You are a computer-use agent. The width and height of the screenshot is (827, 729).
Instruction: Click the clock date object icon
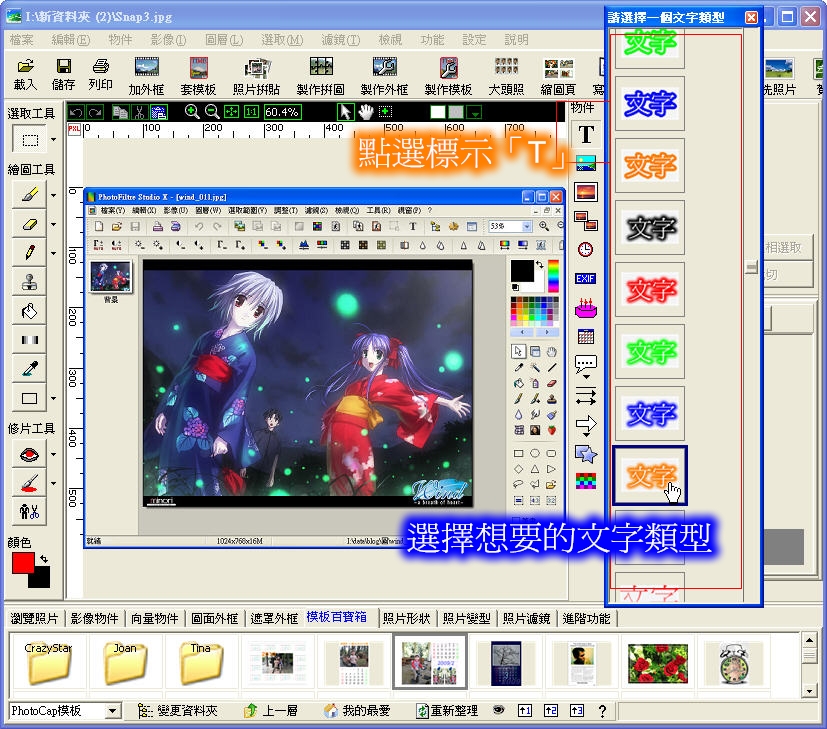(x=585, y=250)
